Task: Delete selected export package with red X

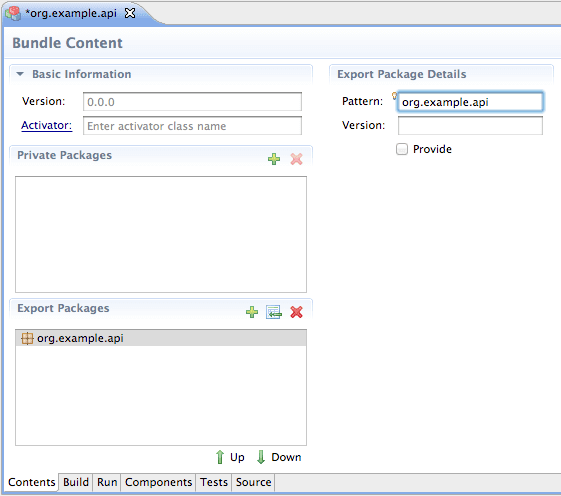Action: pyautogui.click(x=296, y=312)
